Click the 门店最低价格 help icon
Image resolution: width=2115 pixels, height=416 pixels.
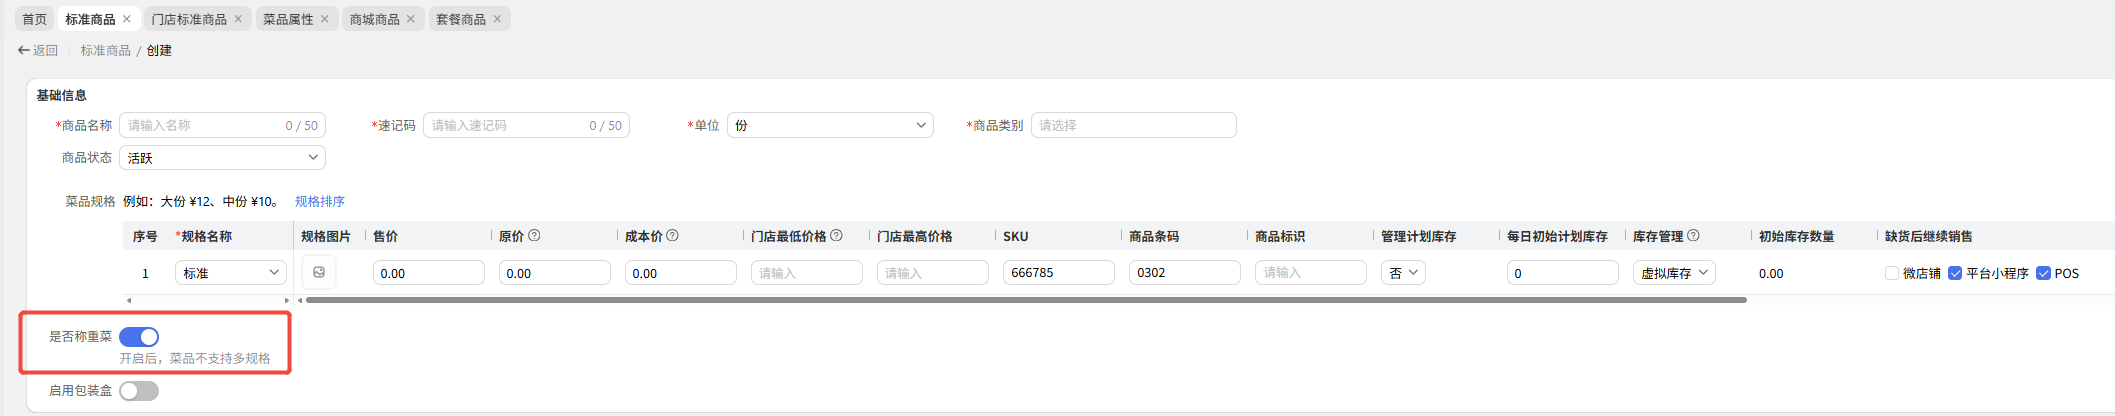coord(836,236)
